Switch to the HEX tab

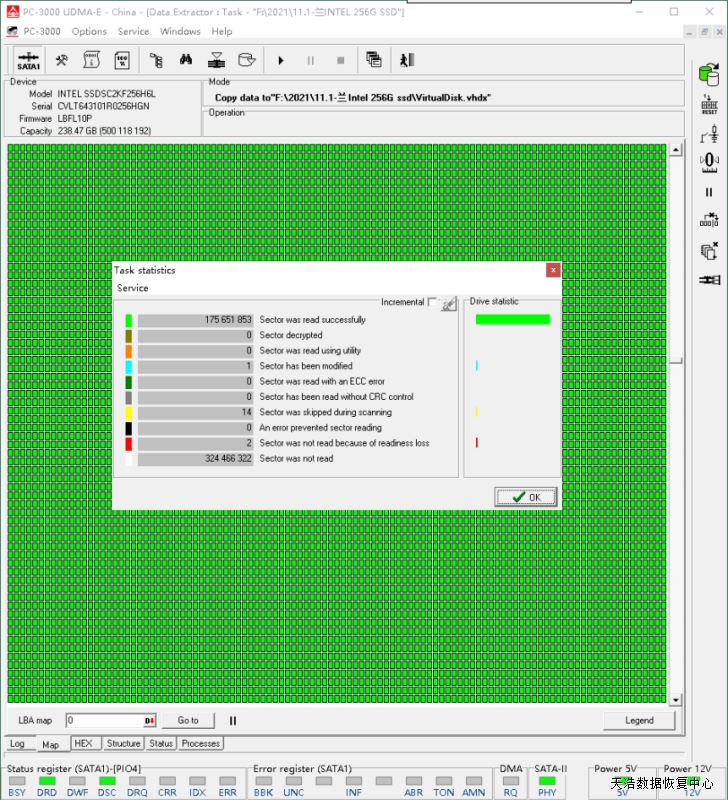point(84,744)
